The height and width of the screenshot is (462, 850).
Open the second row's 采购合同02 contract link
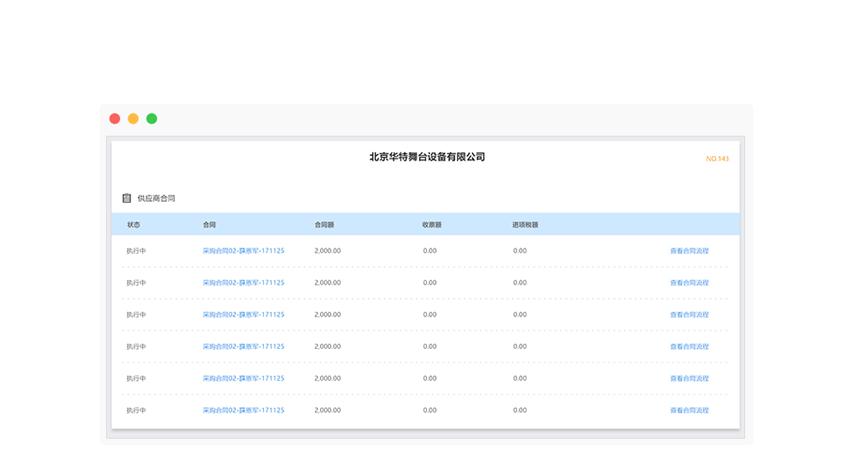(243, 283)
